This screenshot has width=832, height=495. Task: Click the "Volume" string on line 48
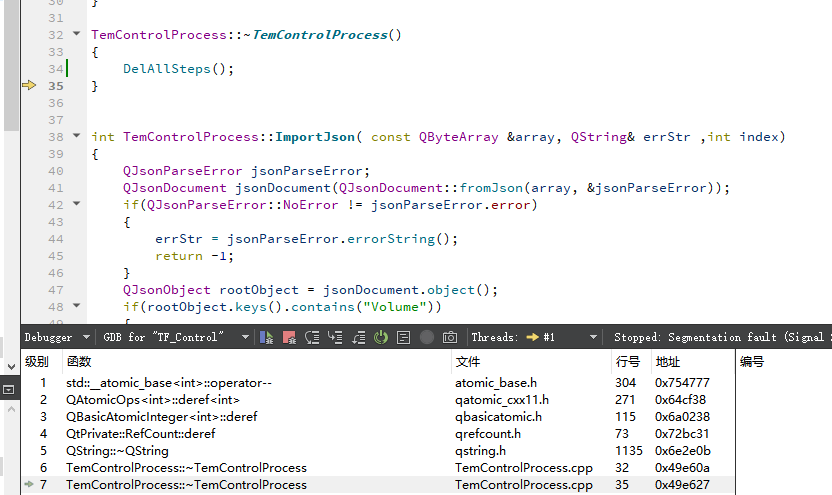[394, 307]
